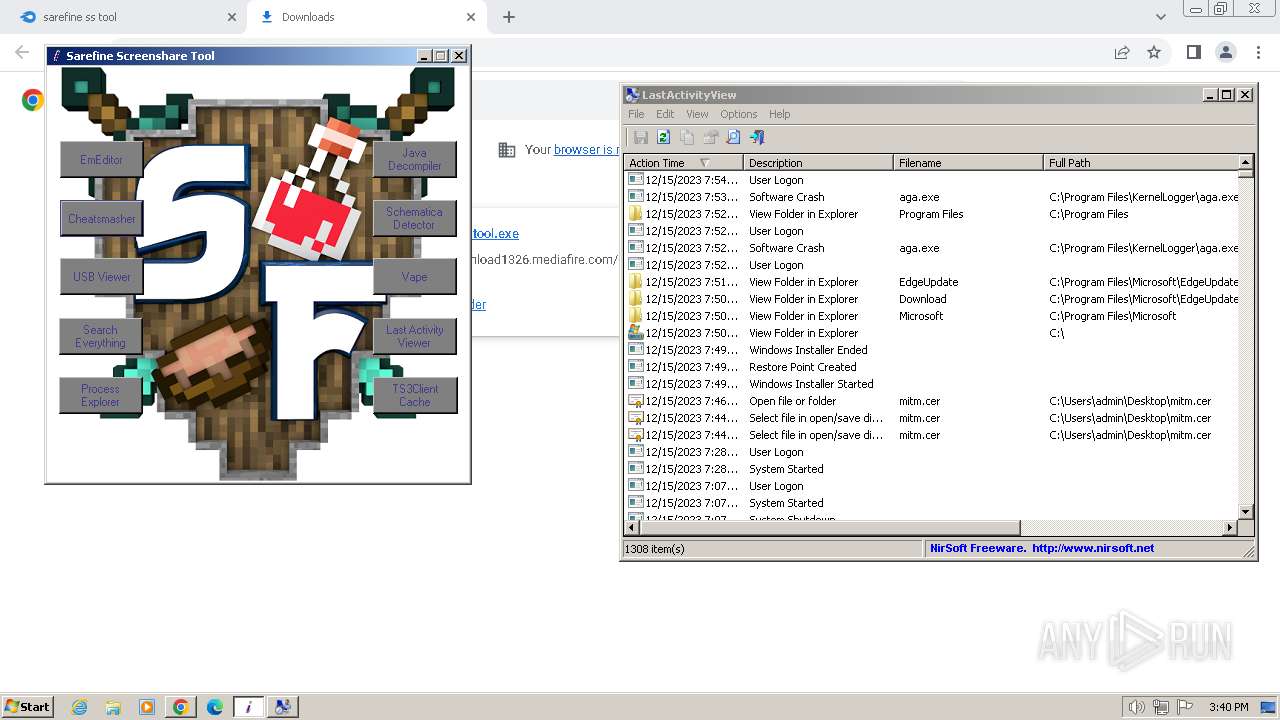1280x720 pixels.
Task: Open Schematica Detector in Sarefine tool
Action: [415, 219]
